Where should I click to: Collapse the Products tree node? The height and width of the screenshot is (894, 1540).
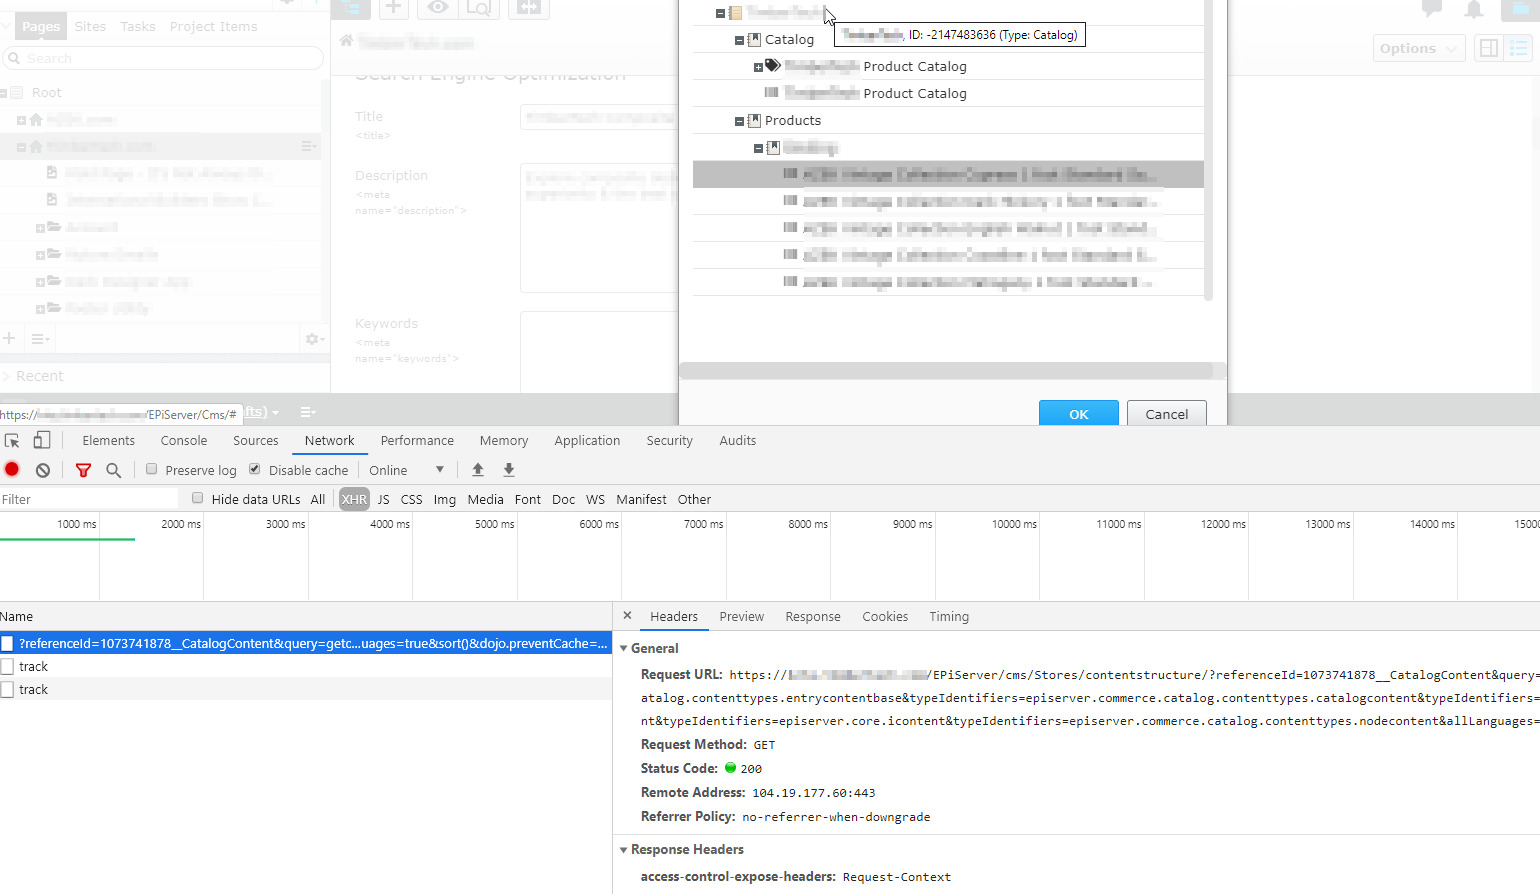[740, 121]
